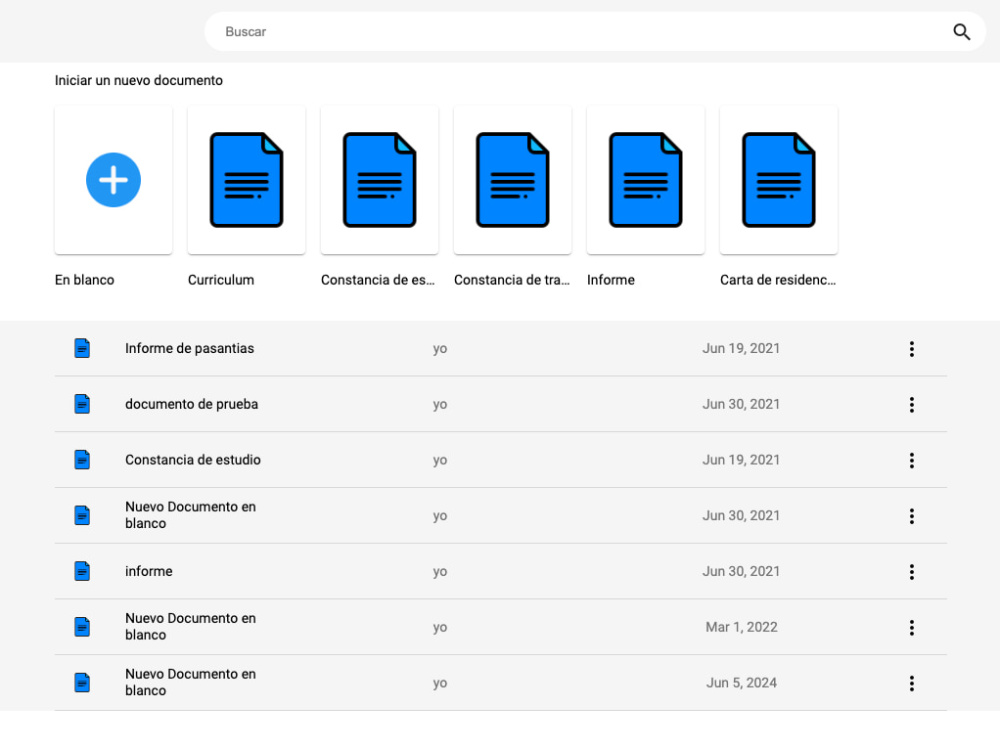The image size is (1000, 750).
Task: Open more options for Constancia de estudio
Action: 911,460
